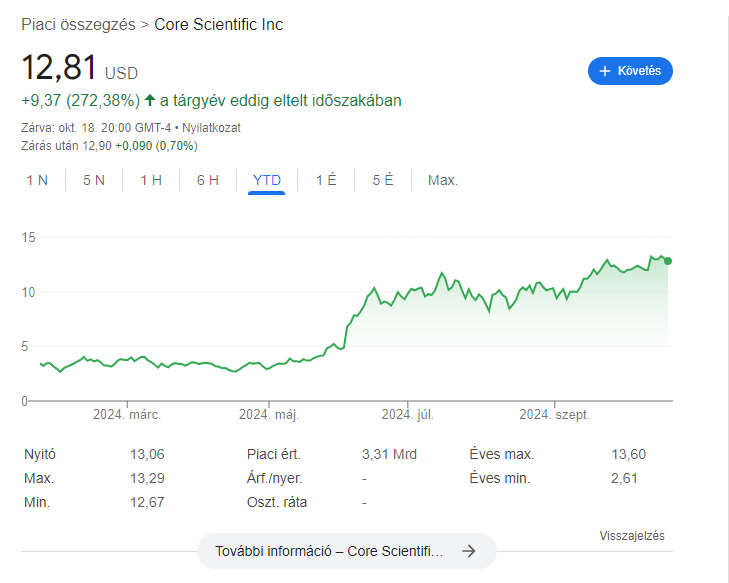Click the Piaci ért. label
This screenshot has width=729, height=583.
pyautogui.click(x=273, y=454)
